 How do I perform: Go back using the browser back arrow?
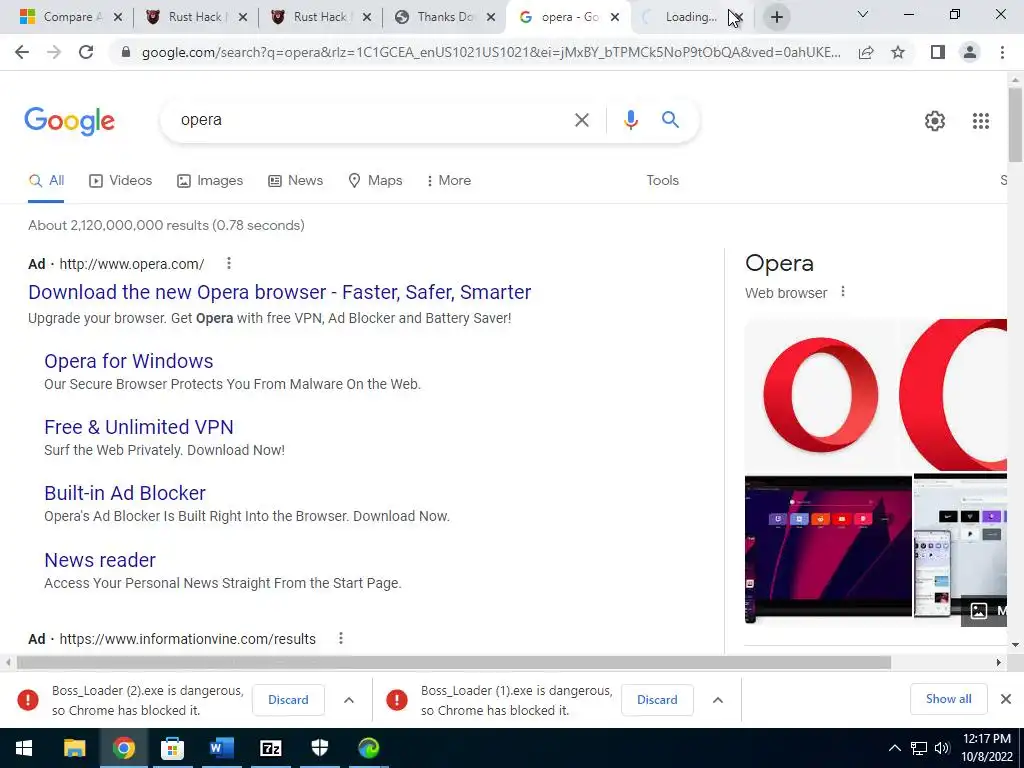tap(22, 52)
